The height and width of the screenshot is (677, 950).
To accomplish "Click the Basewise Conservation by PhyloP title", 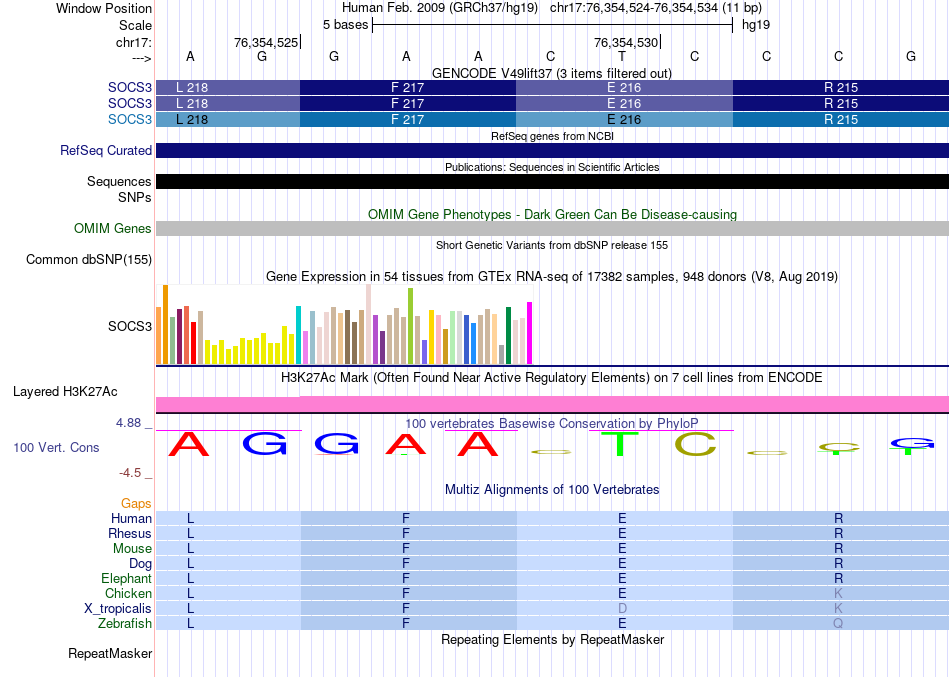I will point(552,423).
